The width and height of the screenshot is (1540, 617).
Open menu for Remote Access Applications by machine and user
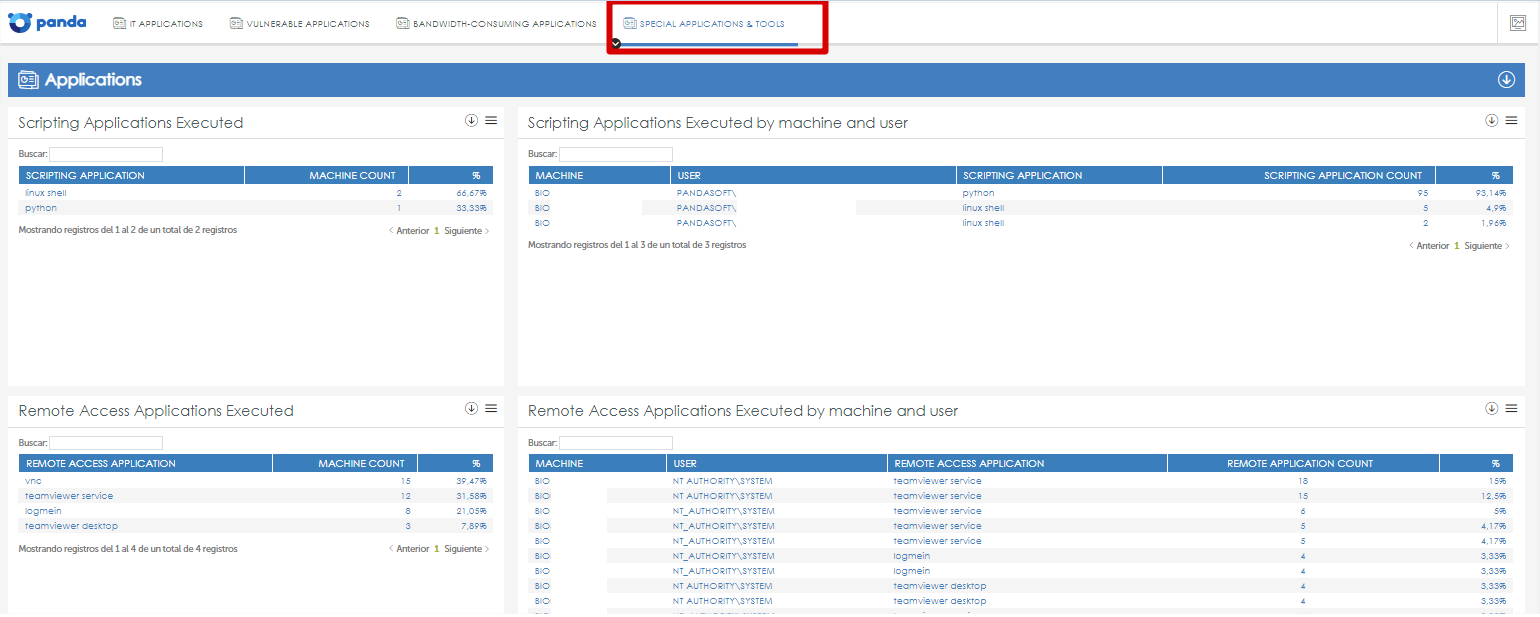tap(1511, 409)
